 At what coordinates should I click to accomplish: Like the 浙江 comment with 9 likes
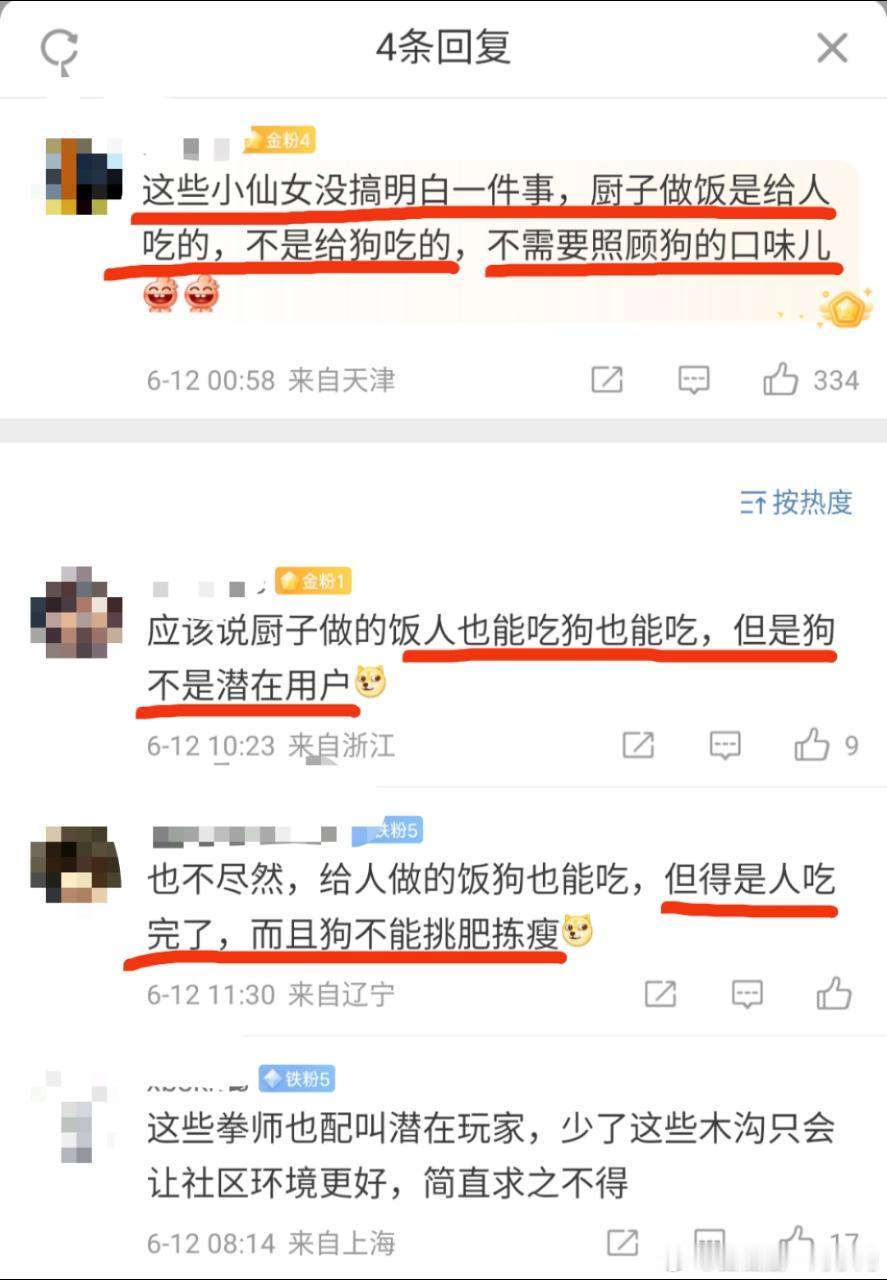[x=812, y=745]
